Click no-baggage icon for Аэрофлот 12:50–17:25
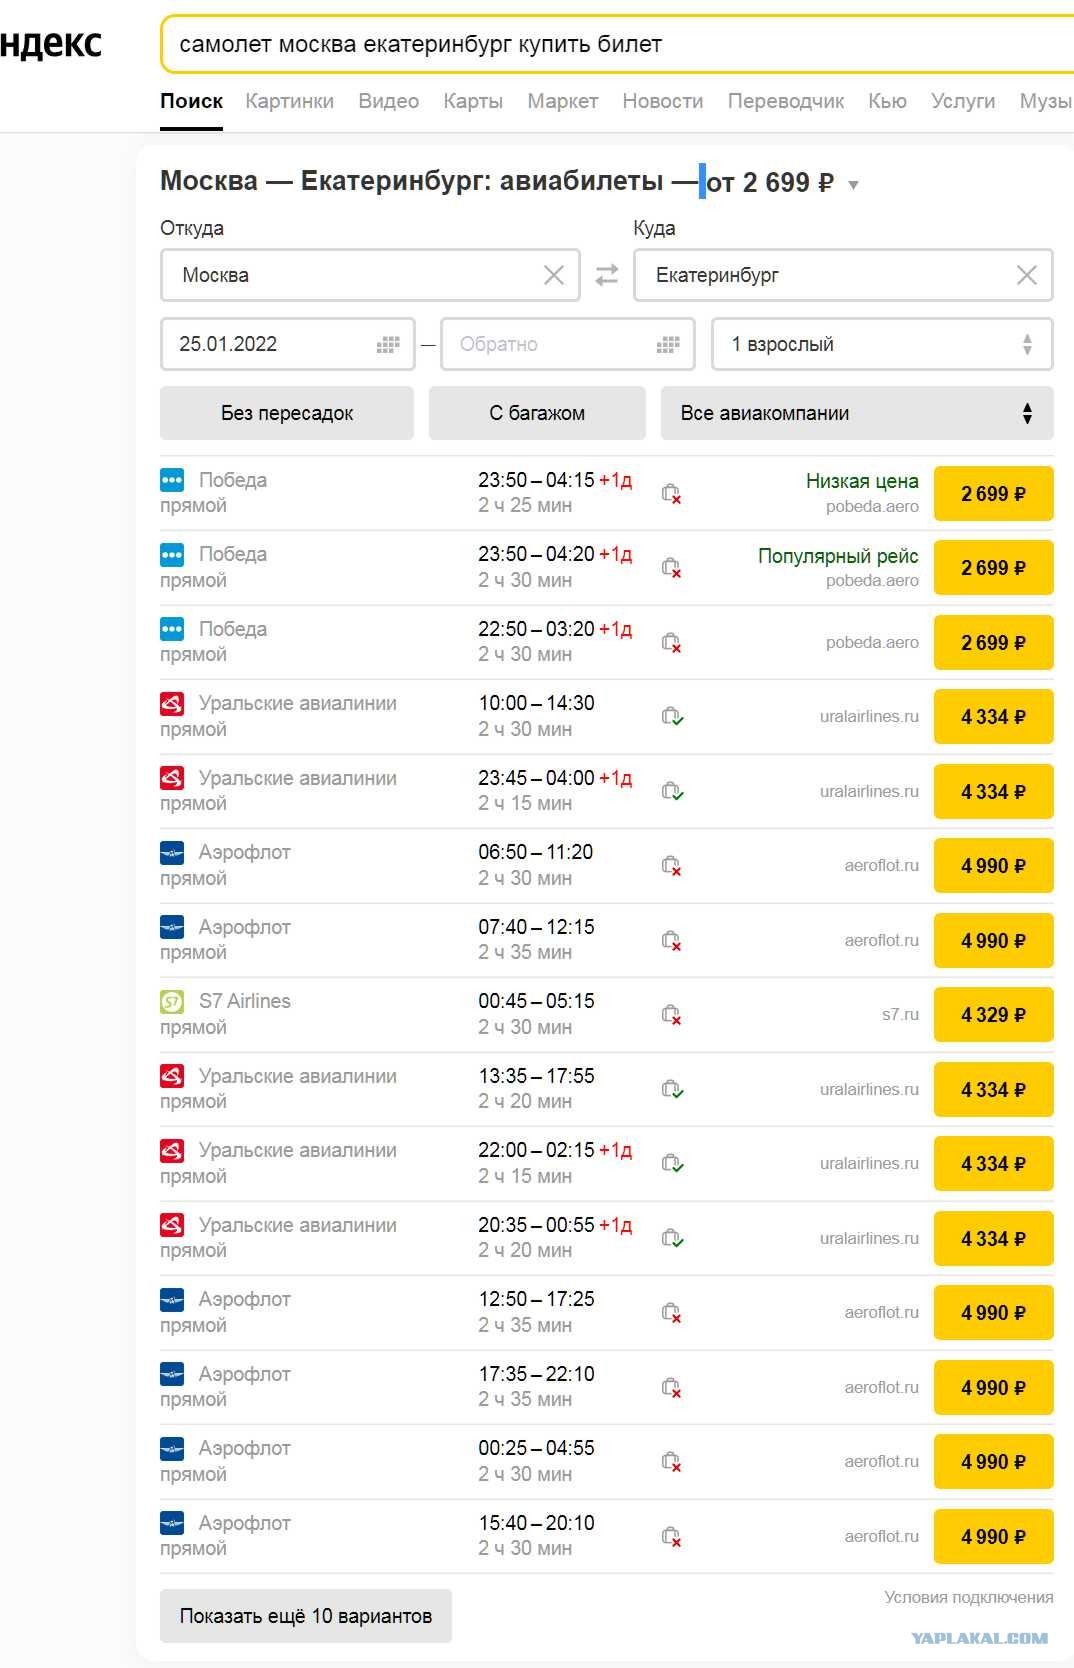Viewport: 1074px width, 1668px height. [x=672, y=1313]
